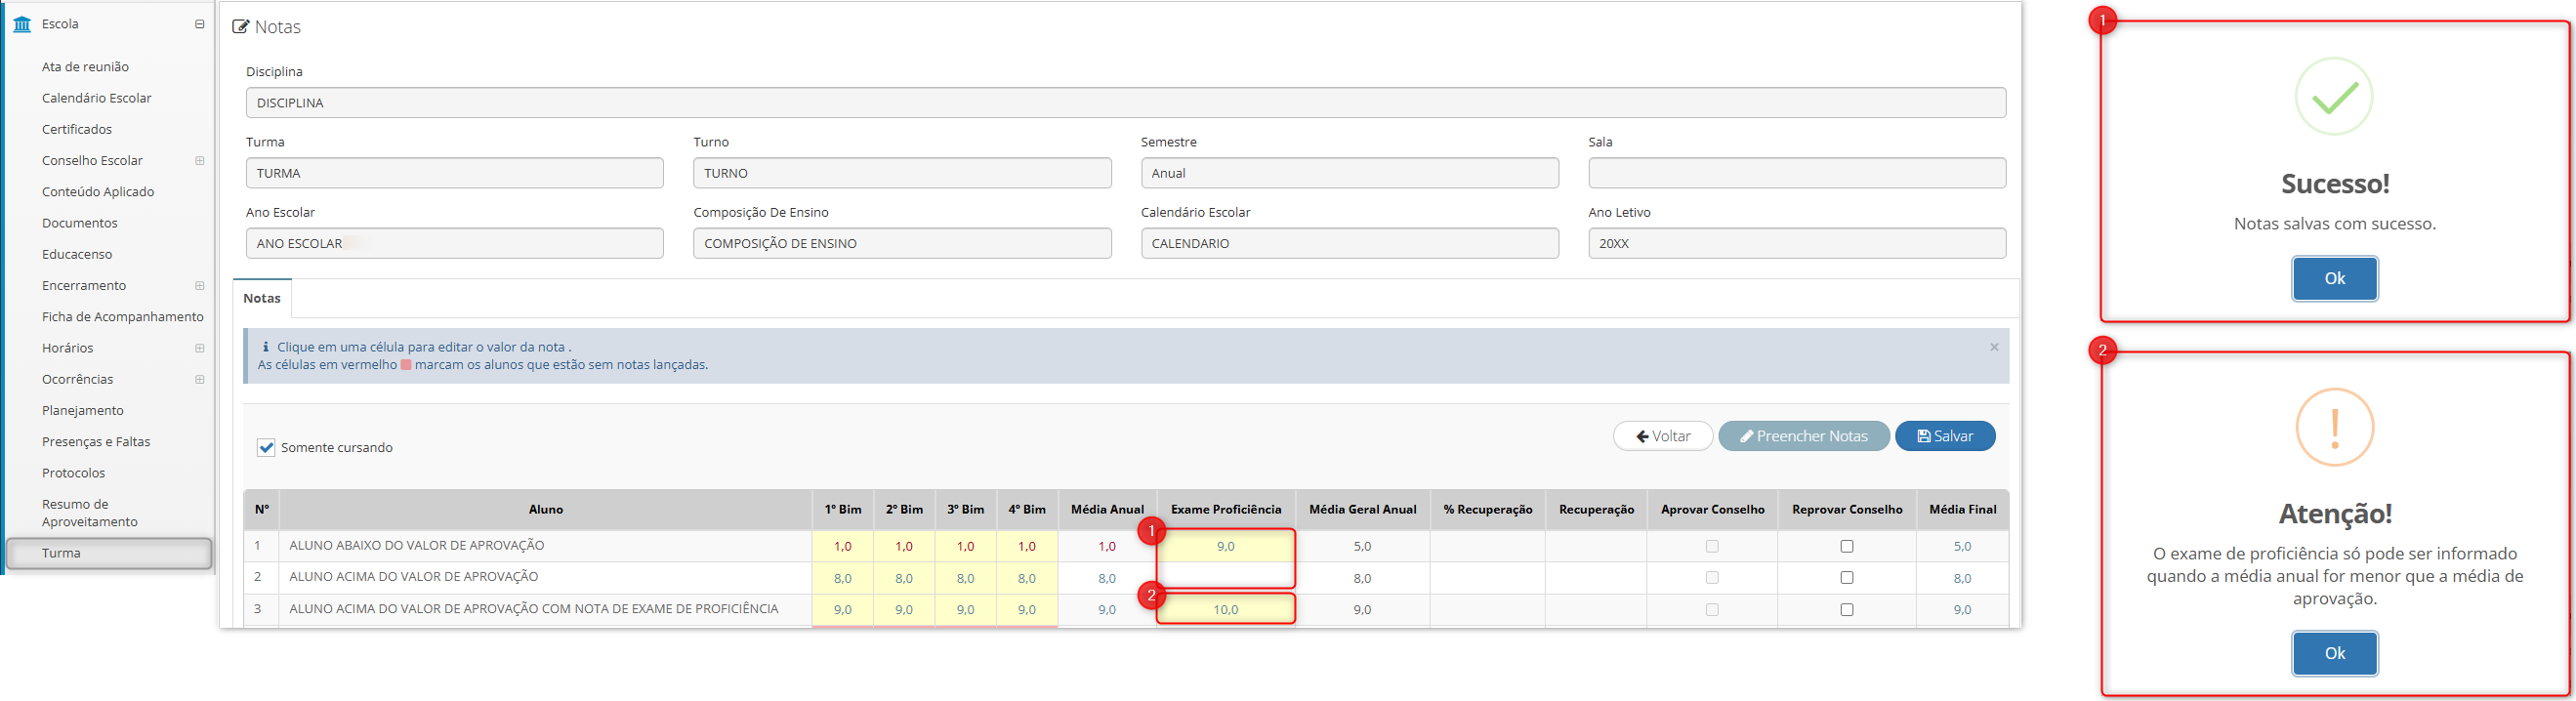
Task: Expand the Conselho Escolar submenu
Action: pyautogui.click(x=200, y=161)
